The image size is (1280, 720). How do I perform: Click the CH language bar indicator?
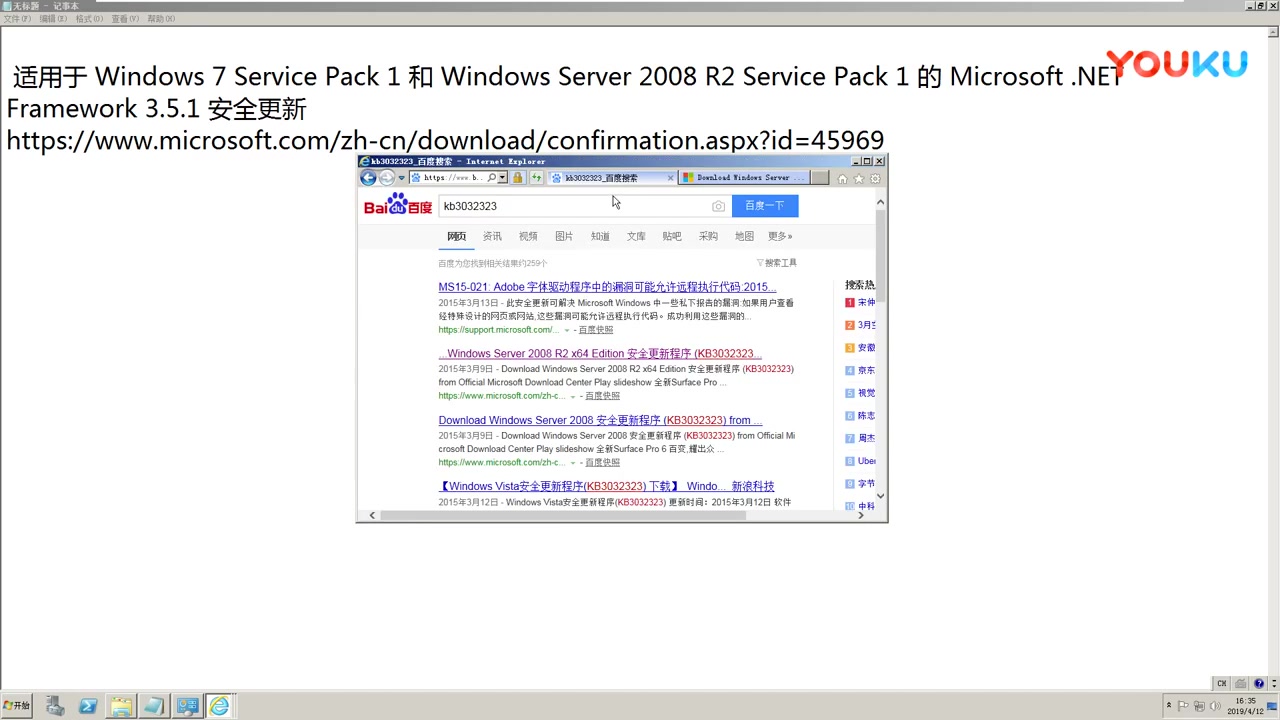(x=1221, y=684)
